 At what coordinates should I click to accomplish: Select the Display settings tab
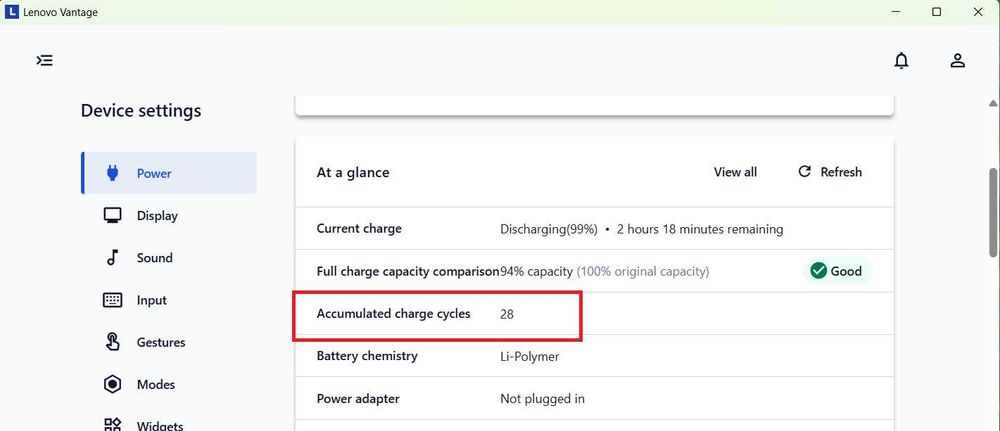pos(157,215)
